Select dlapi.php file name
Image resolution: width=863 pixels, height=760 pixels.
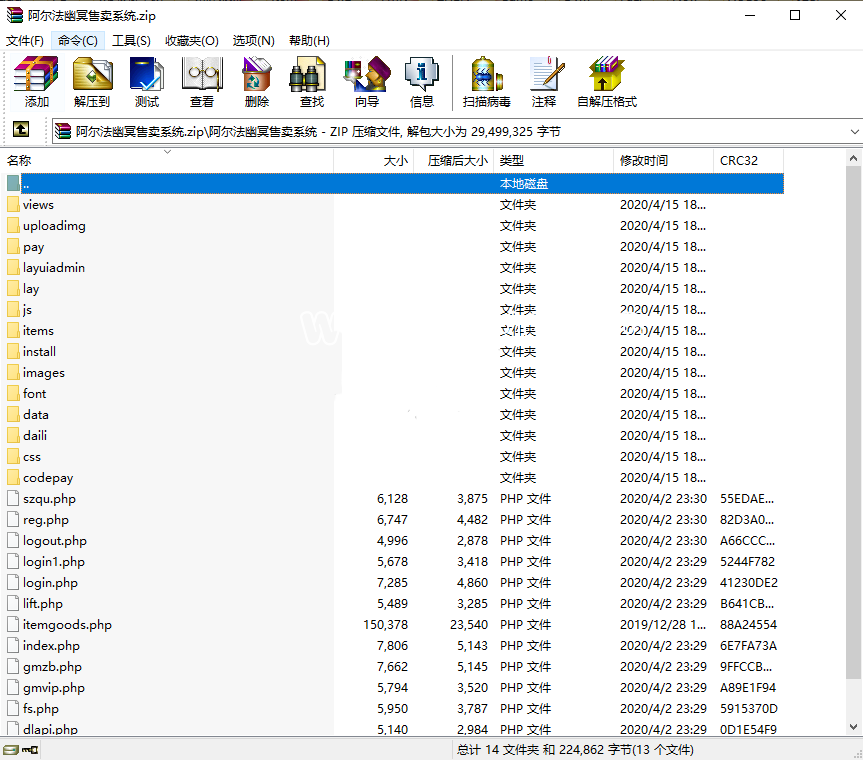pos(50,729)
